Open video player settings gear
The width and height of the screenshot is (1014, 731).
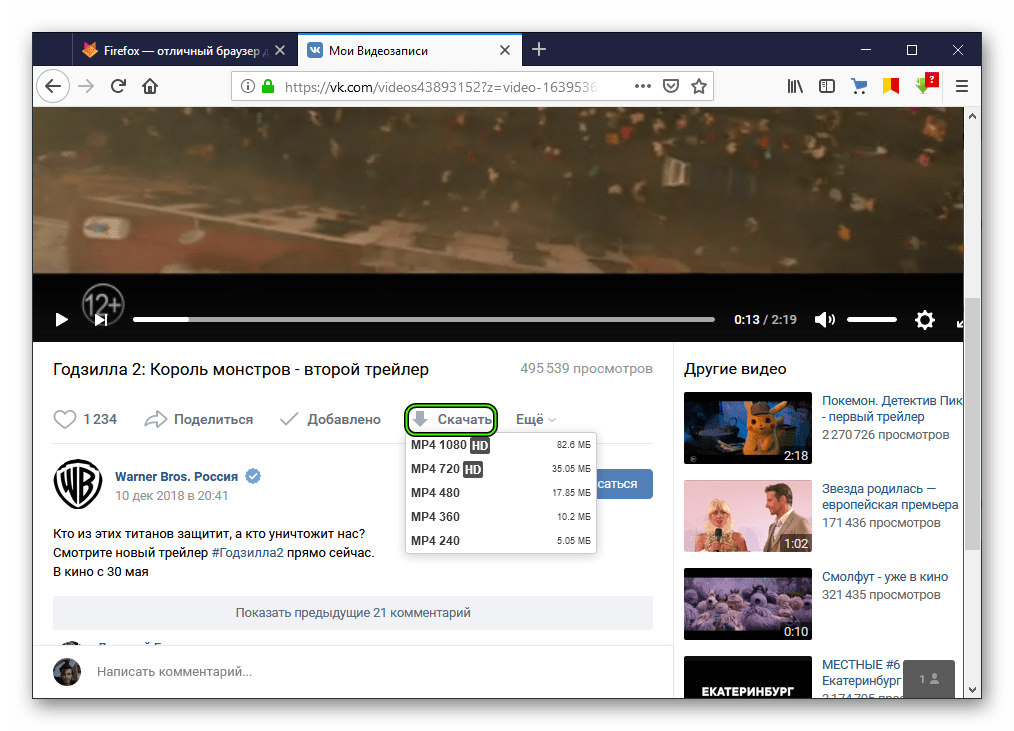[925, 320]
